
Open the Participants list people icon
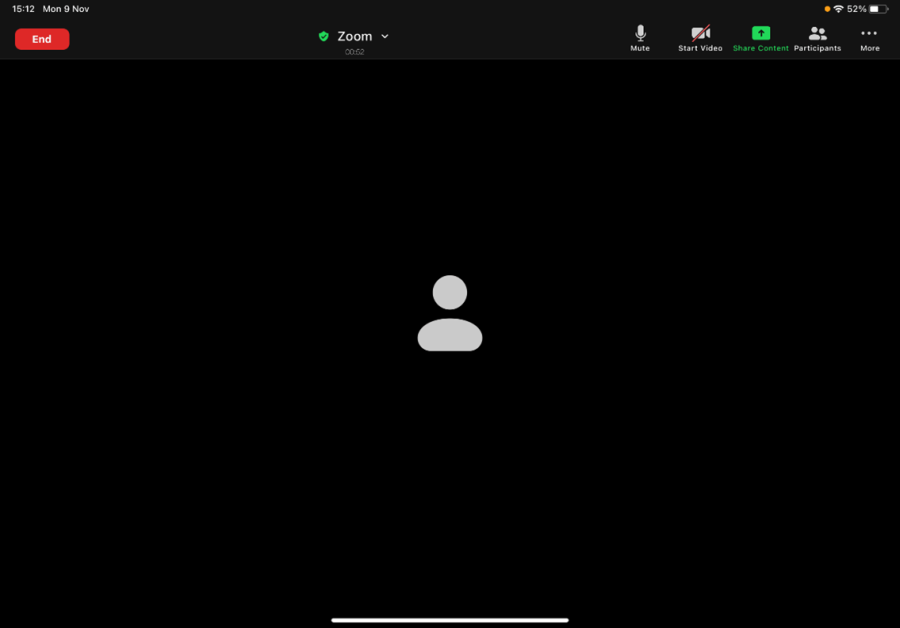click(817, 33)
